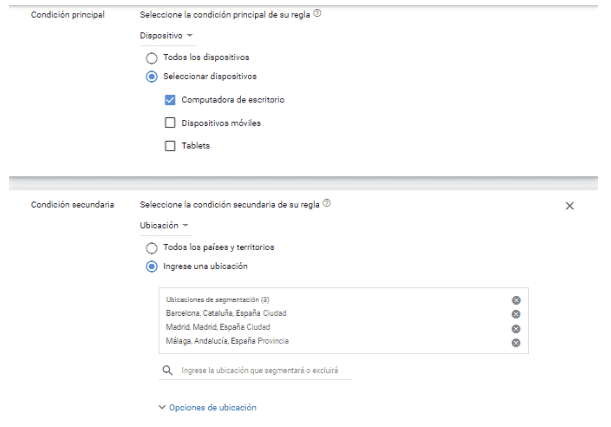The width and height of the screenshot is (611, 427).
Task: Click the location search input field
Action: point(262,370)
